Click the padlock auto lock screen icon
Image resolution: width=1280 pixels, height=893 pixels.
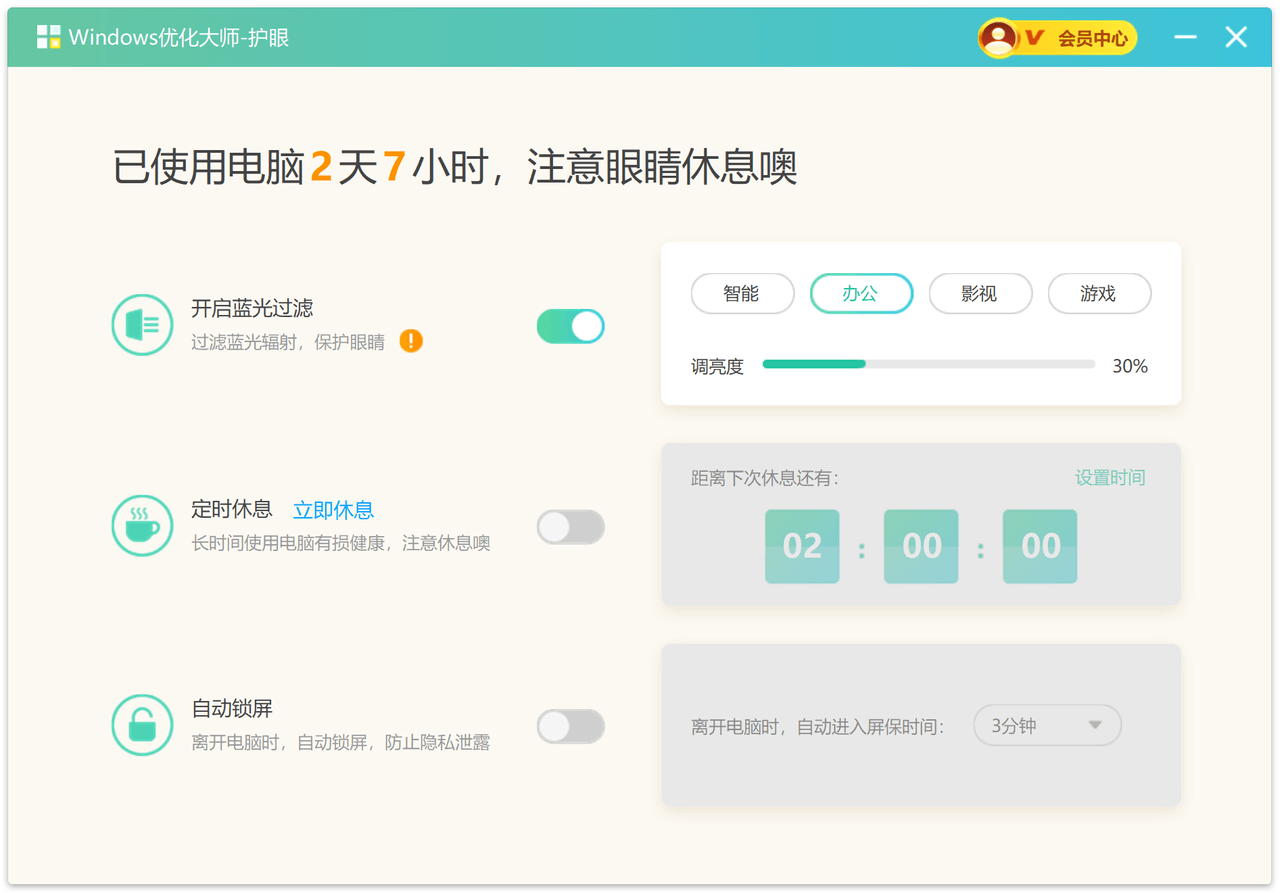click(142, 725)
